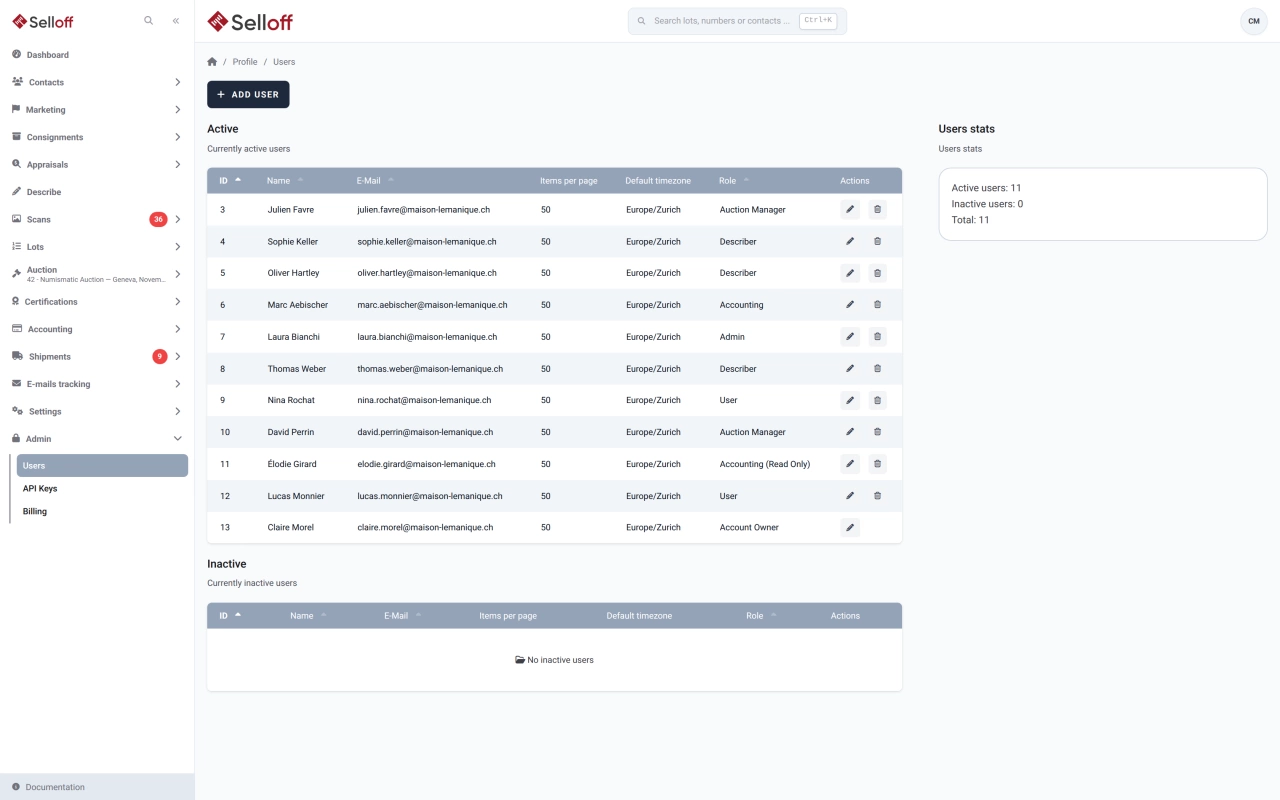The height and width of the screenshot is (800, 1280).
Task: Click the global search field
Action: [737, 21]
